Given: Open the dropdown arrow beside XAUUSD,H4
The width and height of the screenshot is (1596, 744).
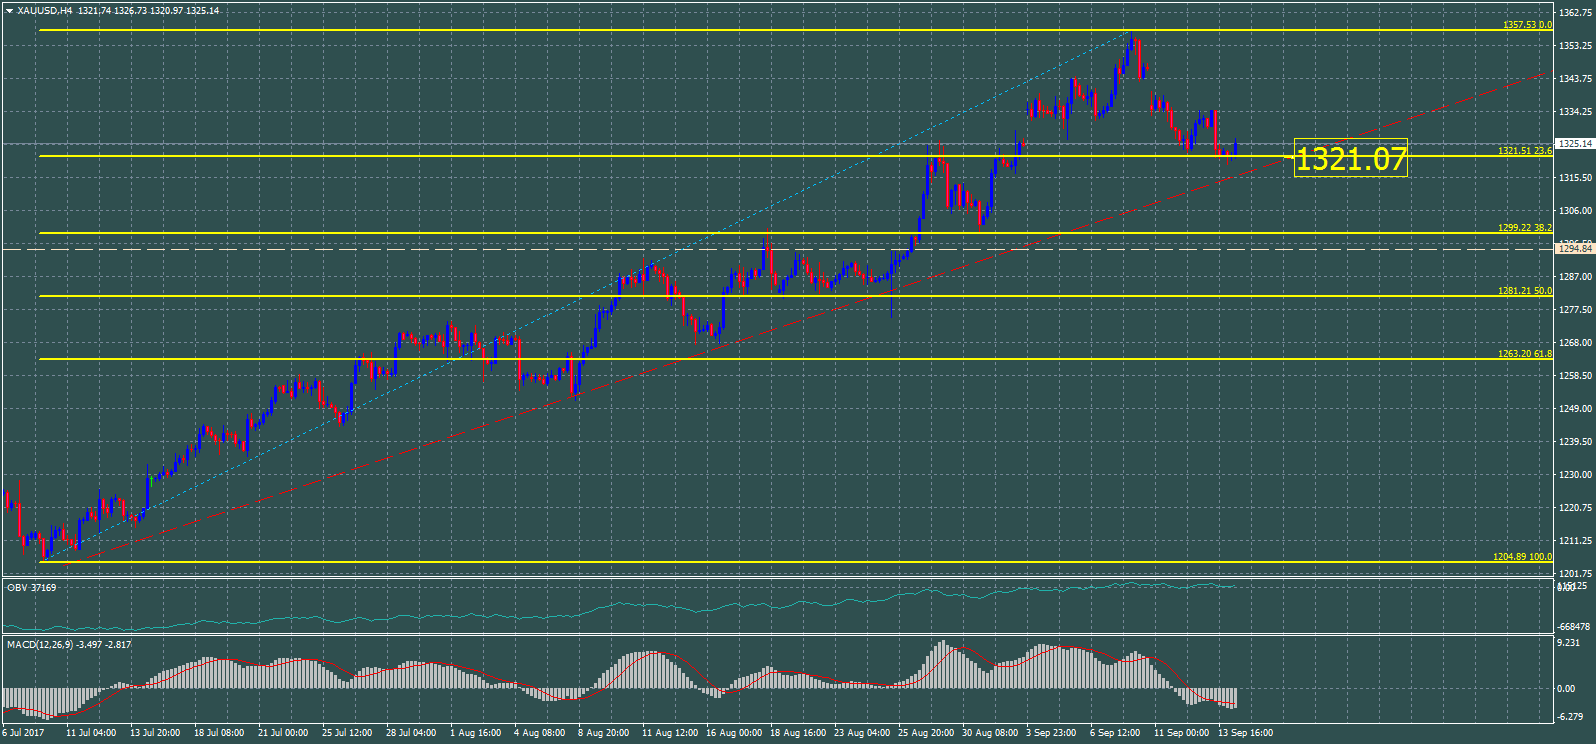Looking at the screenshot, I should click(9, 11).
